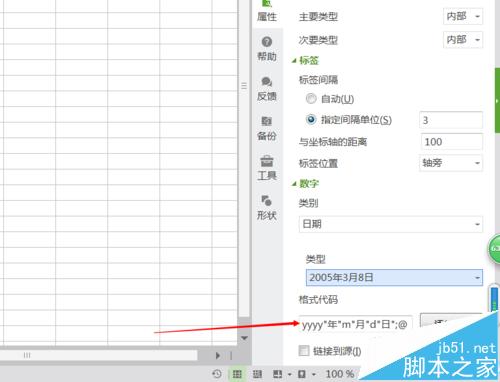
Task: Select 指定间隔单位(S) radio button
Action: (x=311, y=119)
